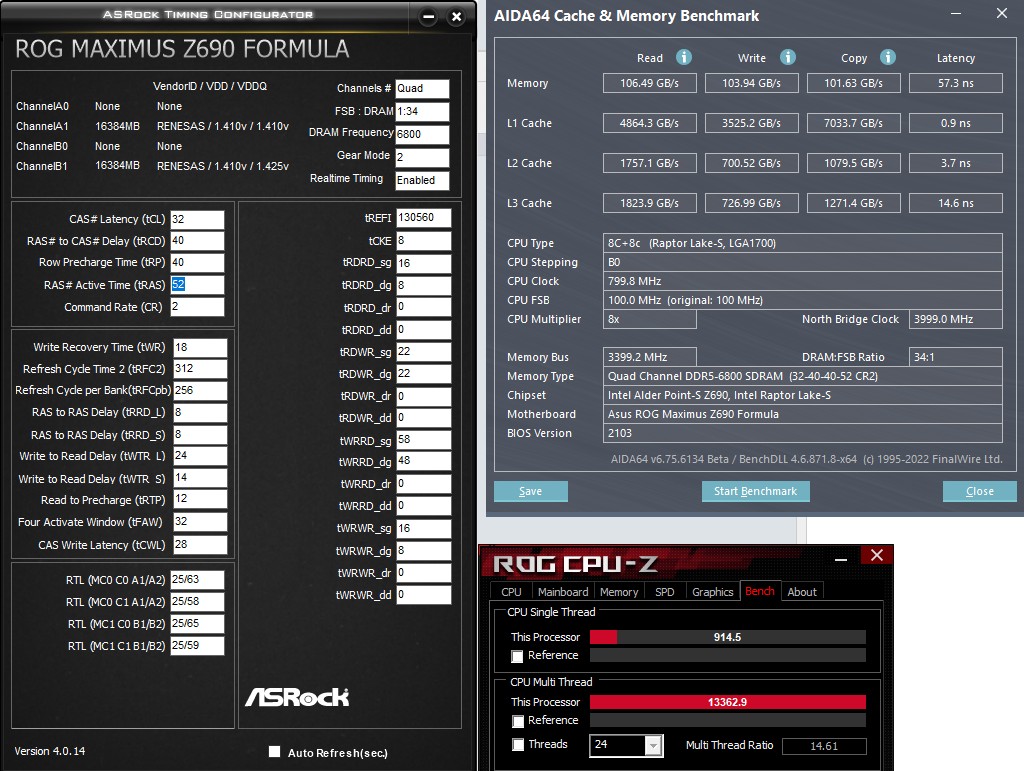Enable Reference for CPU Single Thread

point(517,656)
